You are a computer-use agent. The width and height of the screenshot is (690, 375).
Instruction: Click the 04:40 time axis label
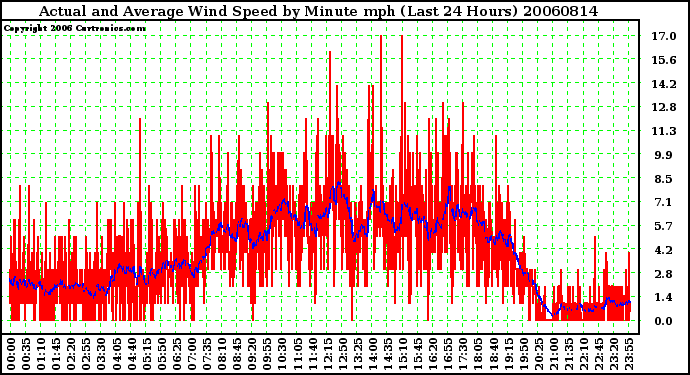pos(131,354)
